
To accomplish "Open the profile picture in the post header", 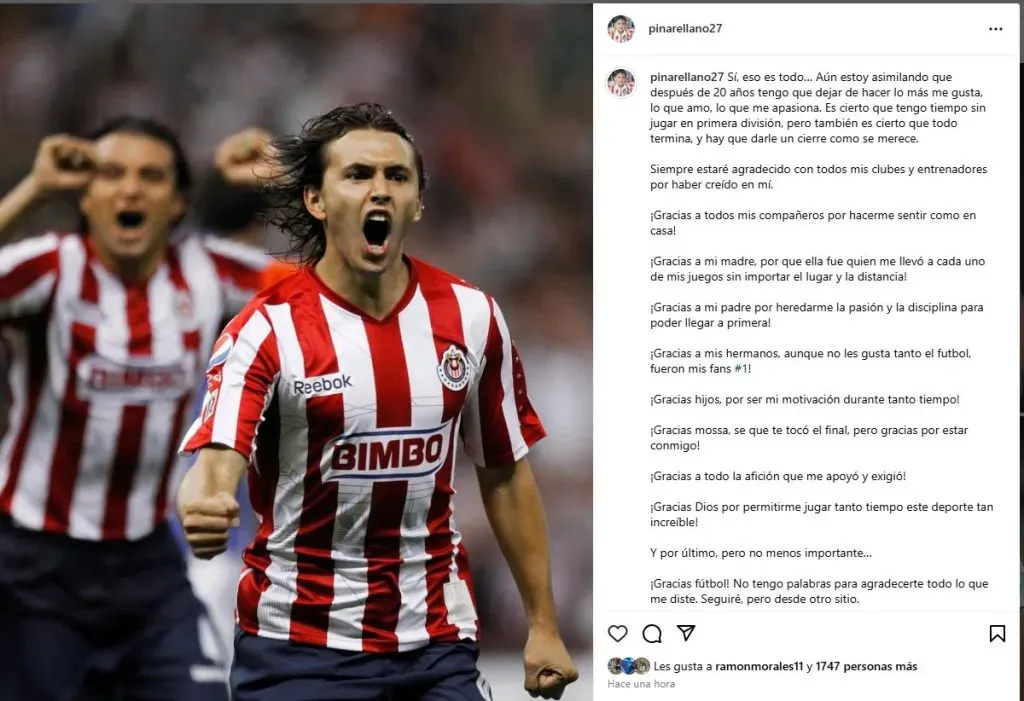I will click(621, 29).
